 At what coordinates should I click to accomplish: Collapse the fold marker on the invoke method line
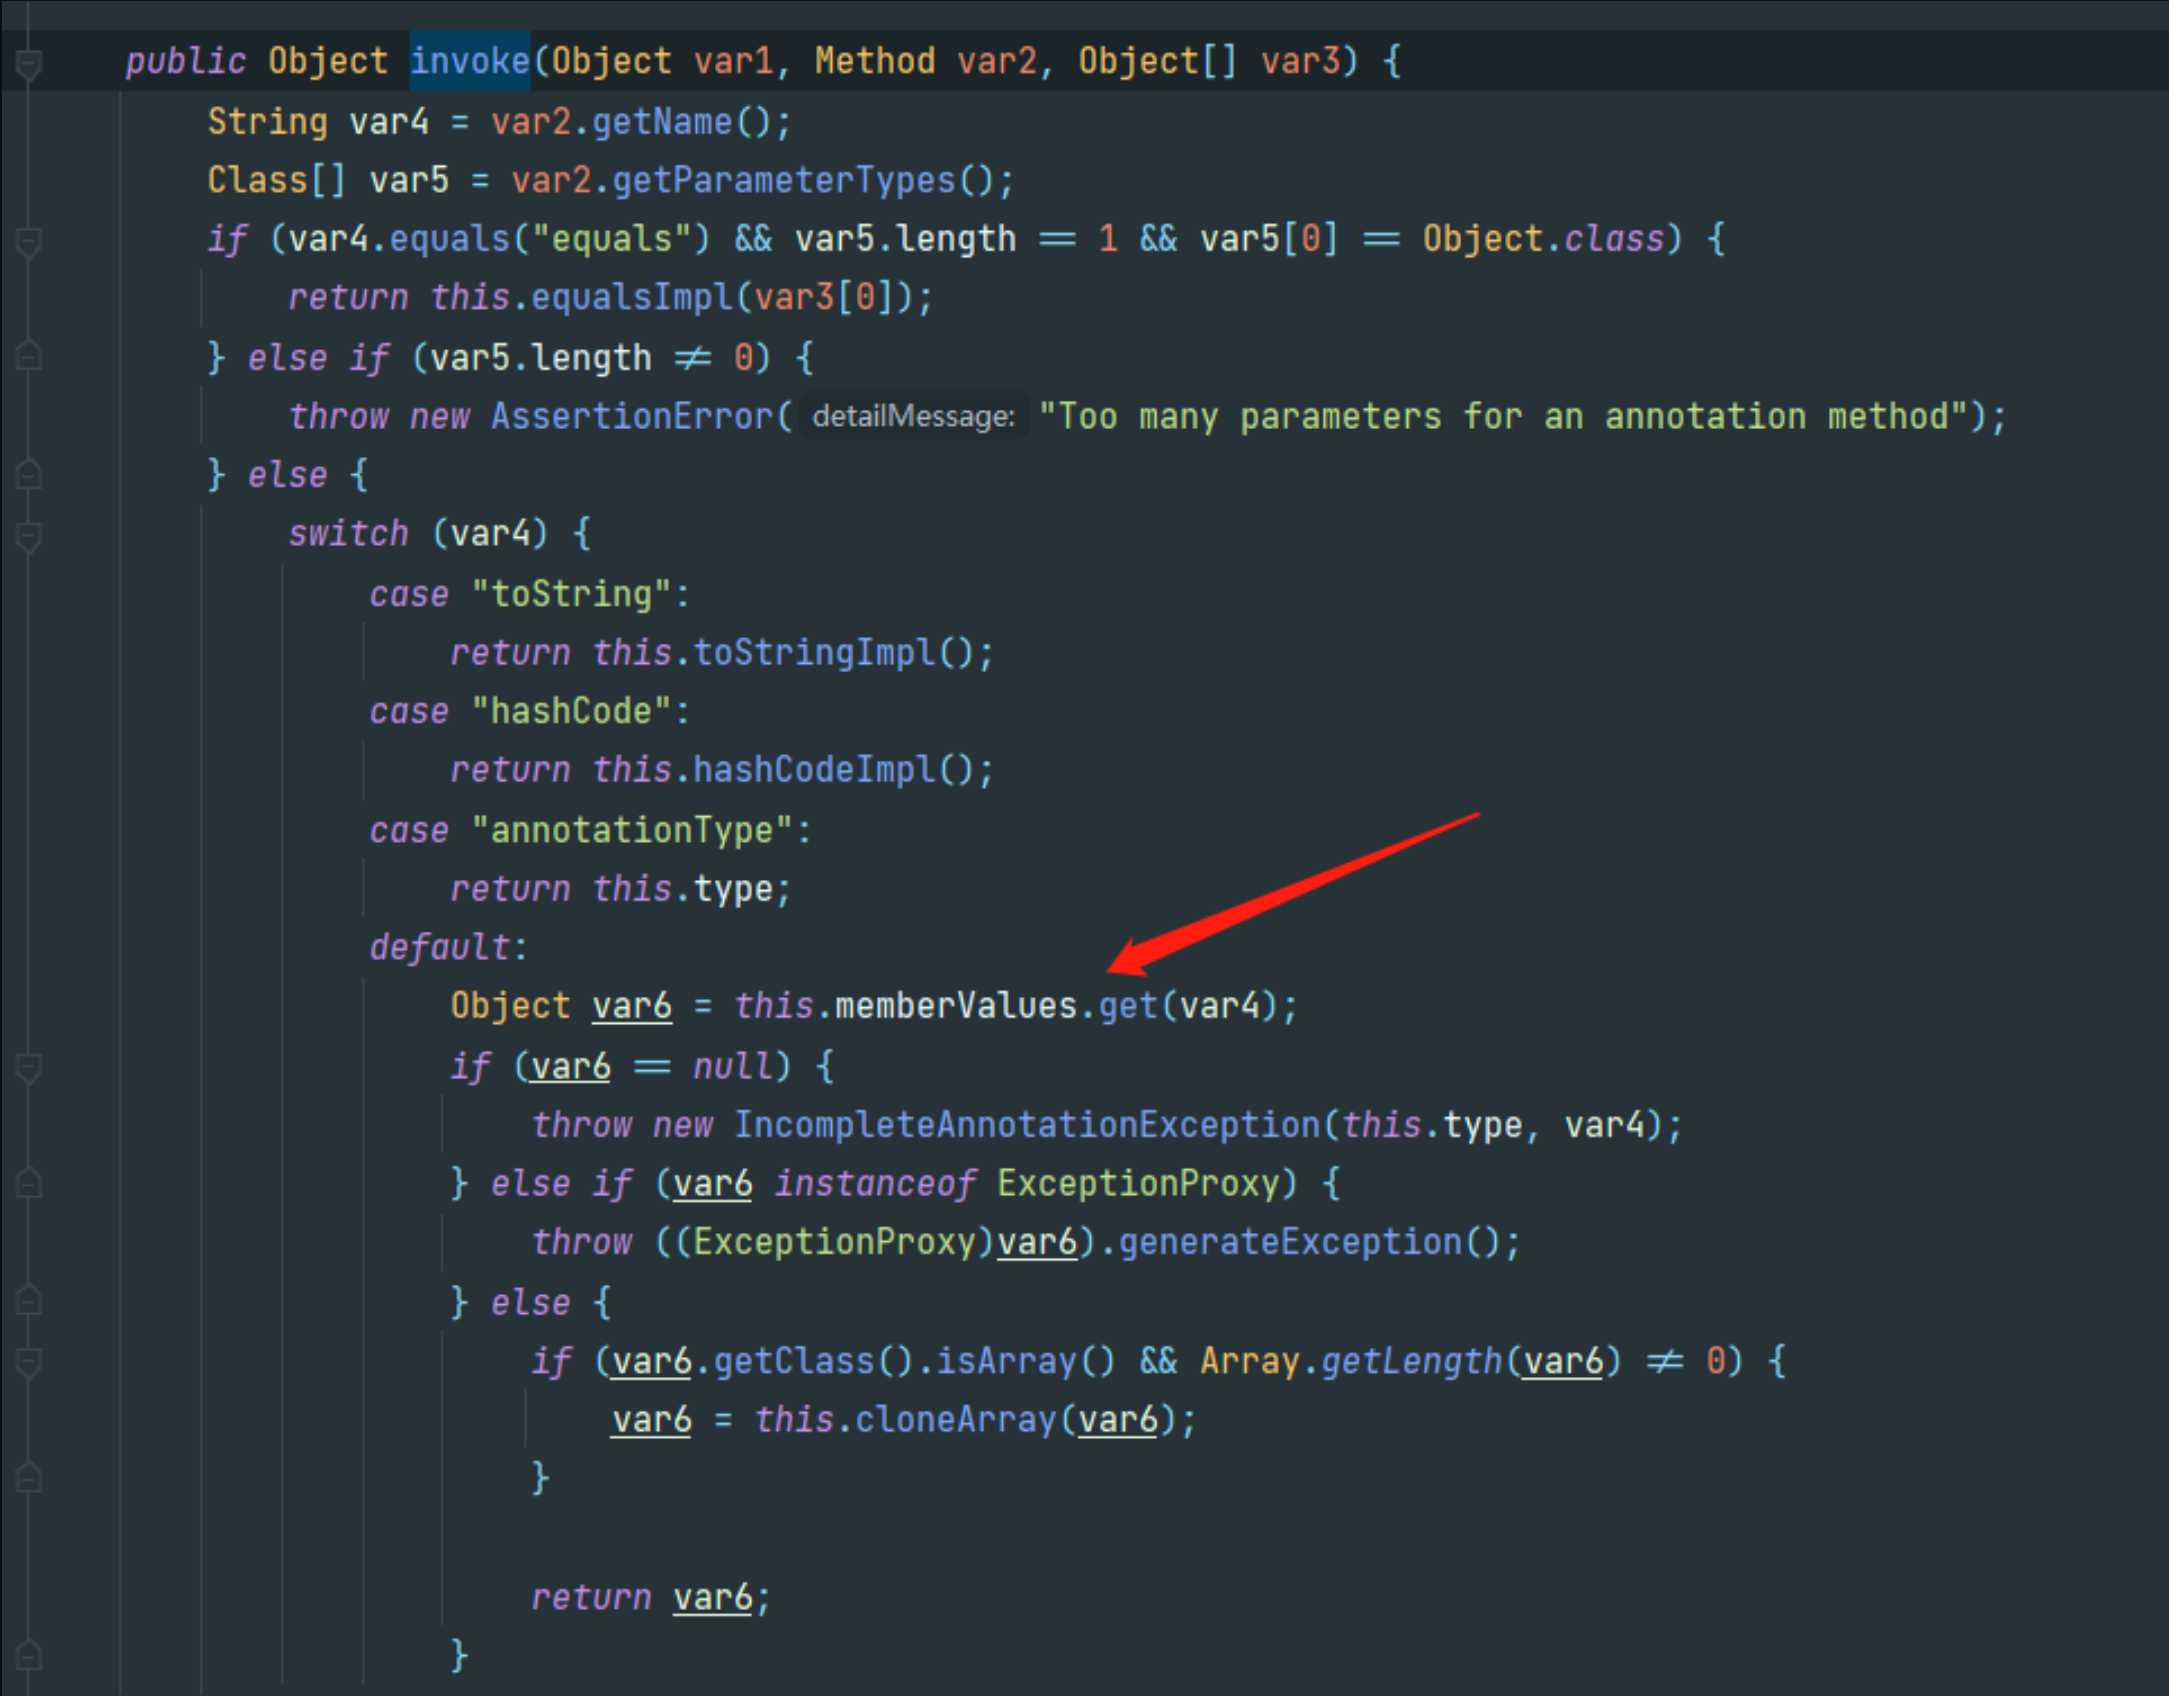coord(29,64)
